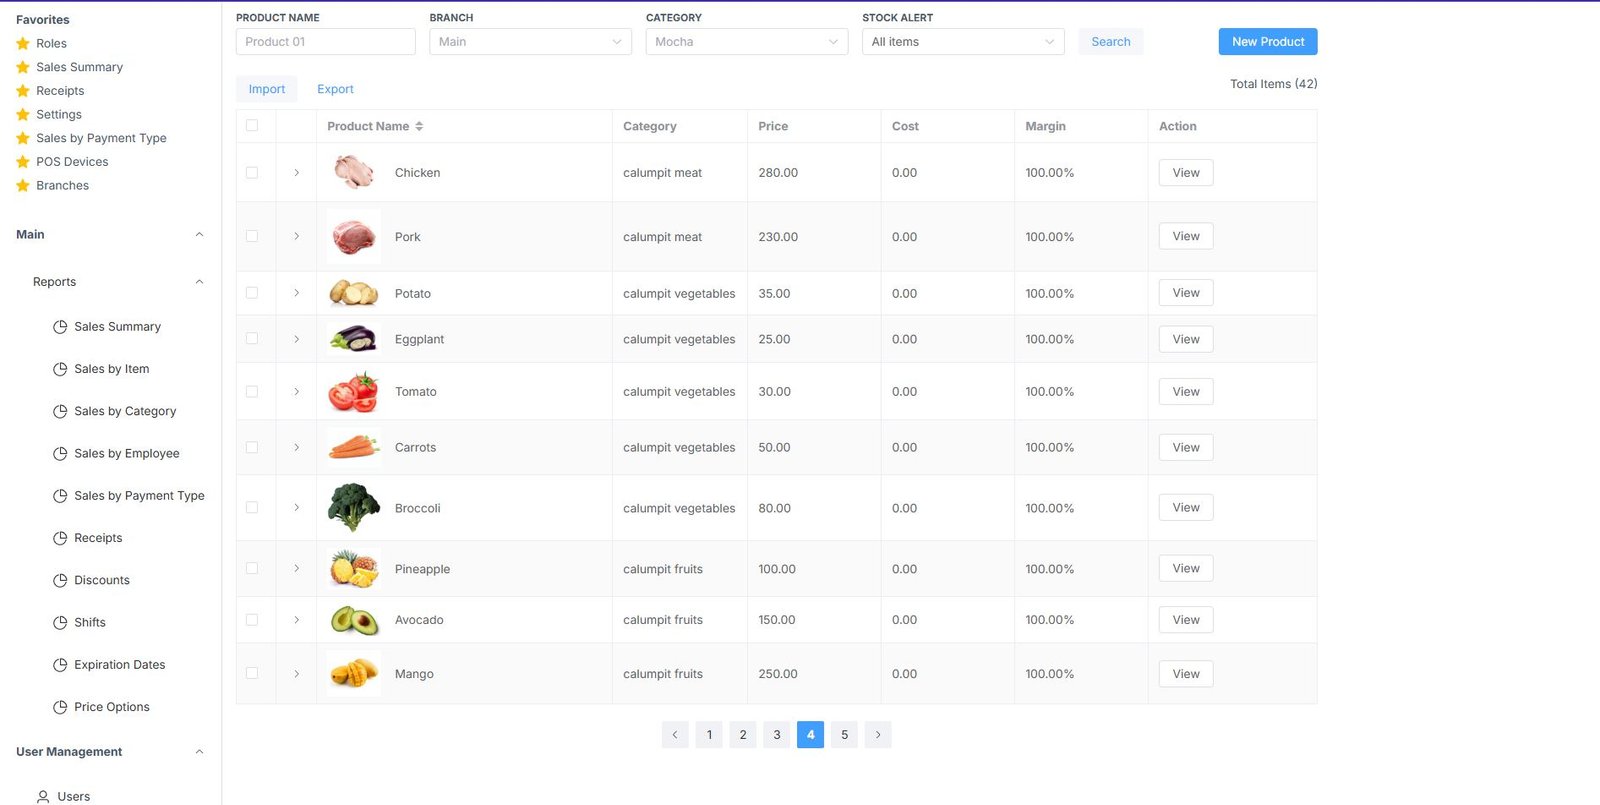Viewport: 1600px width, 805px height.
Task: Select all products with the header checkbox
Action: (x=252, y=126)
